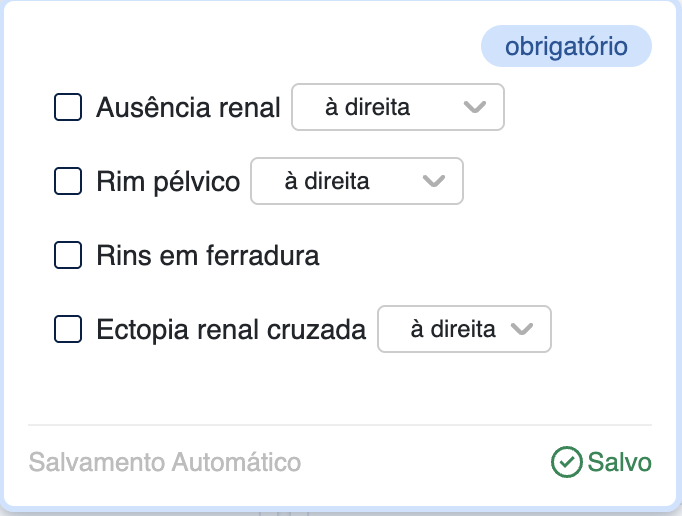682x516 pixels.
Task: Toggle the Ectopia renal cruzada checkbox
Action: click(x=68, y=329)
